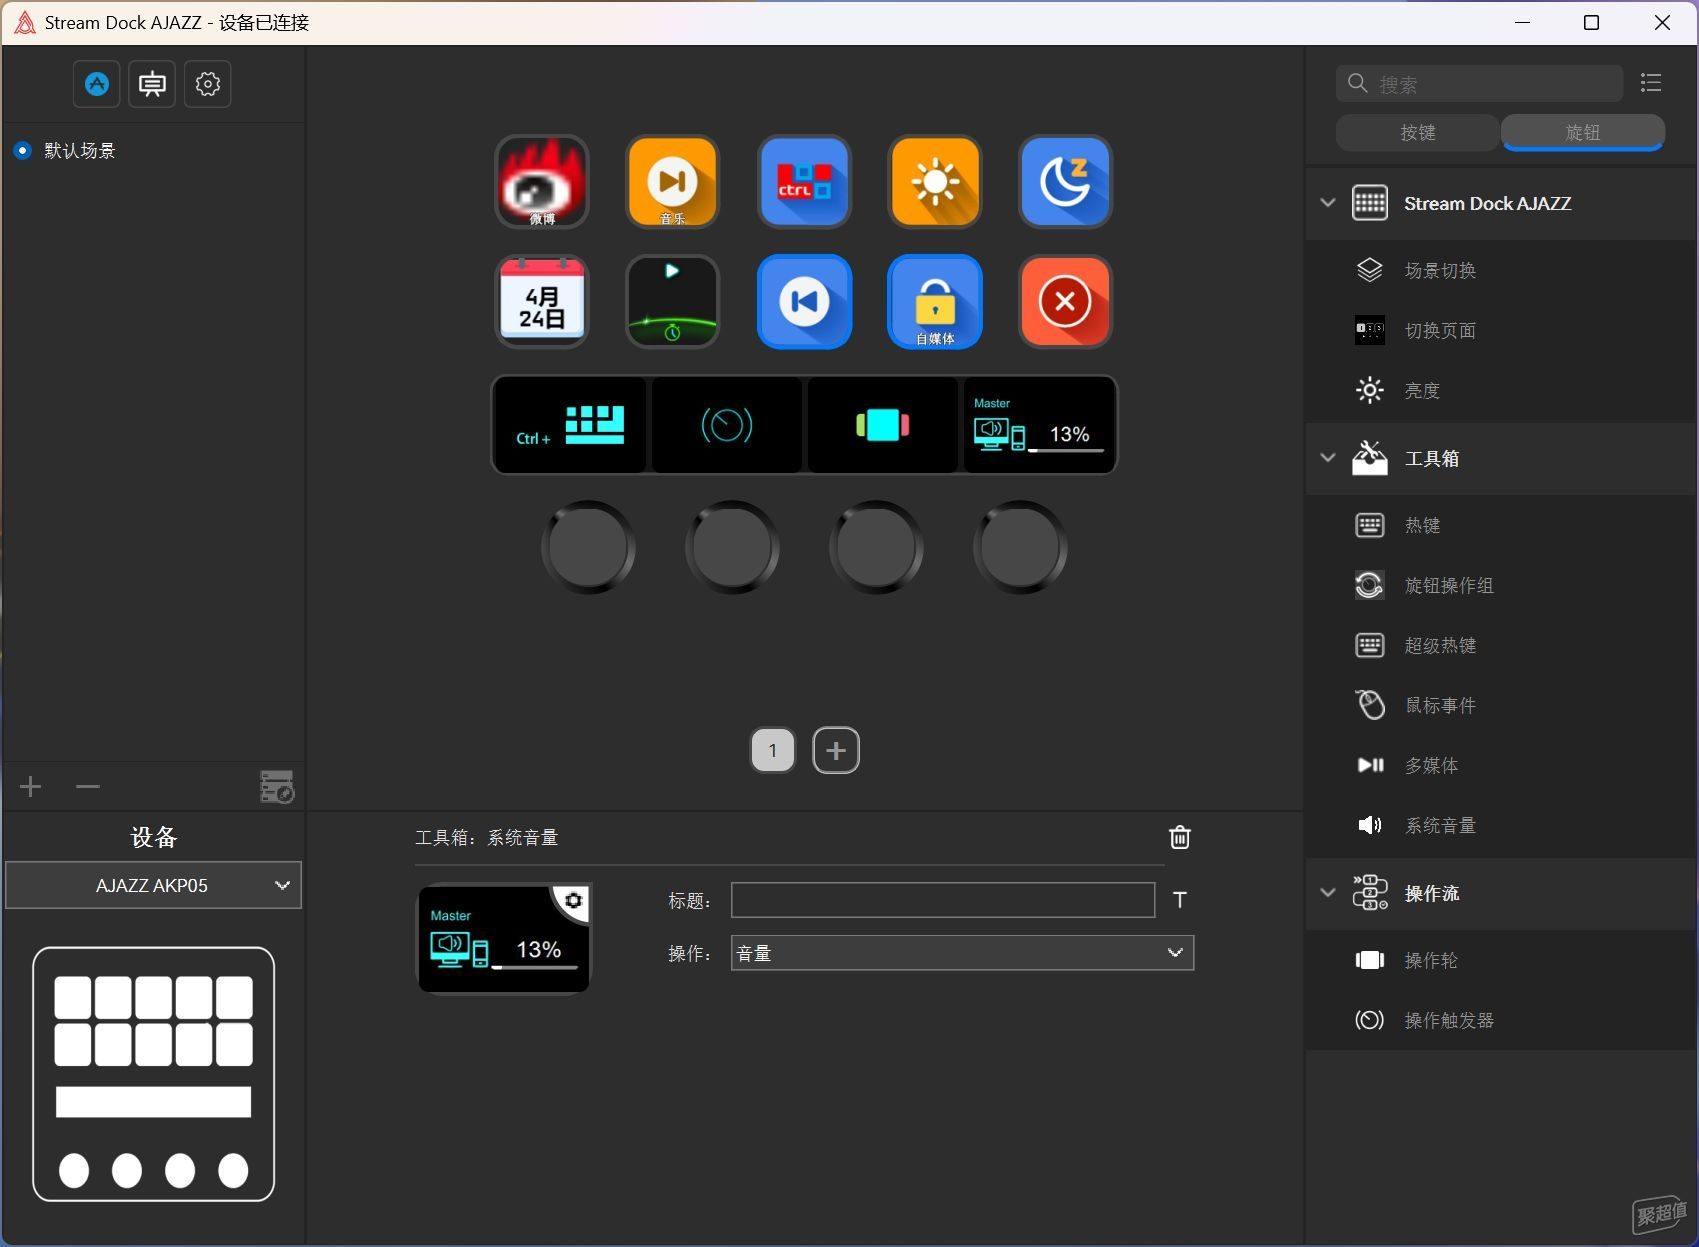Image resolution: width=1699 pixels, height=1247 pixels.
Task: Click the second knob dial
Action: click(x=732, y=547)
